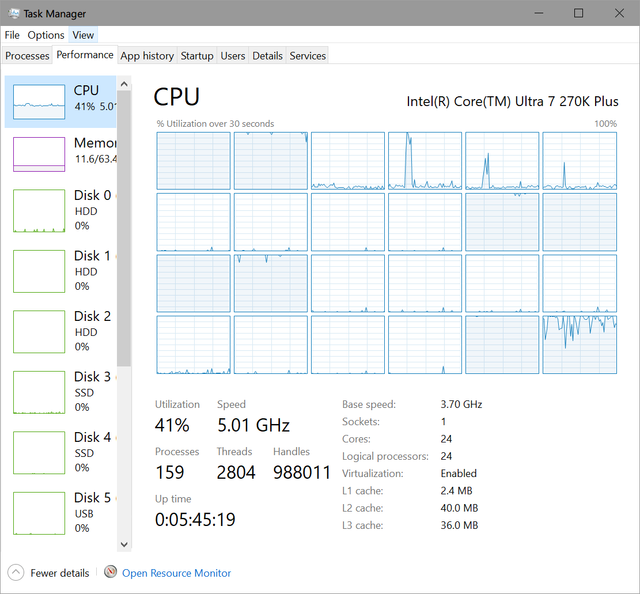Click the sidebar vertical scrollbar thumb

pos(124,229)
